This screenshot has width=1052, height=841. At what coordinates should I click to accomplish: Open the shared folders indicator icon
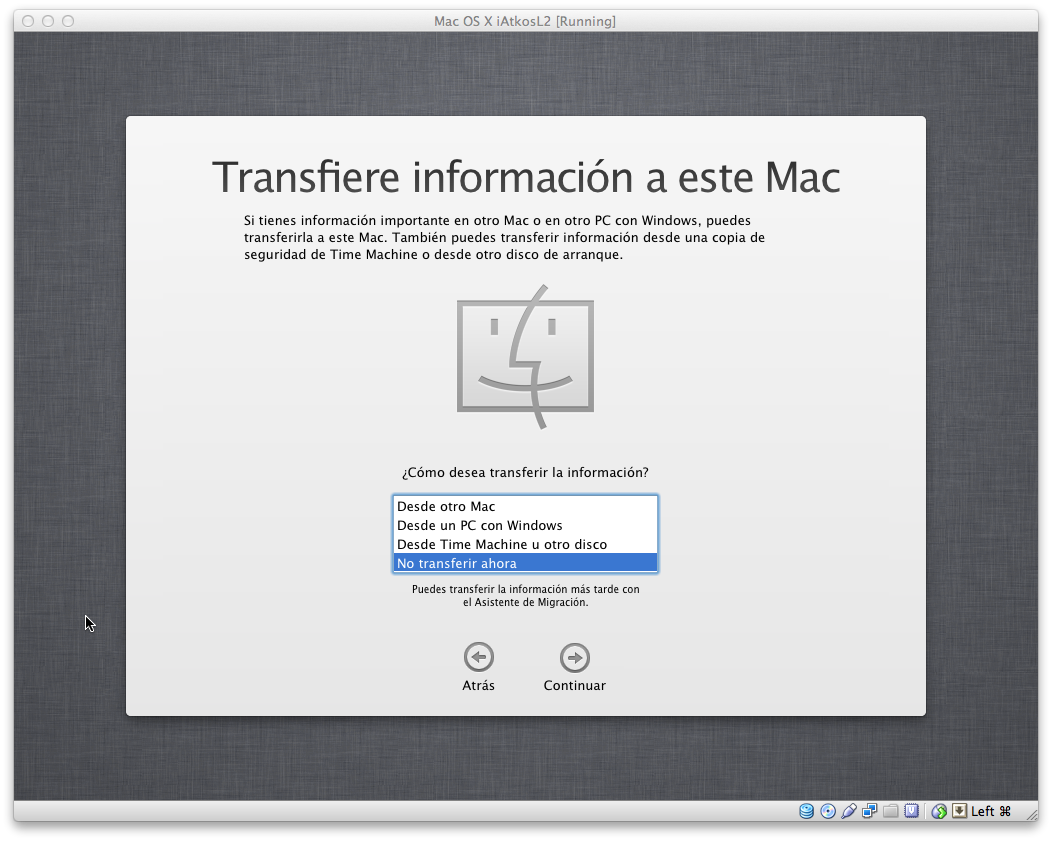(890, 811)
